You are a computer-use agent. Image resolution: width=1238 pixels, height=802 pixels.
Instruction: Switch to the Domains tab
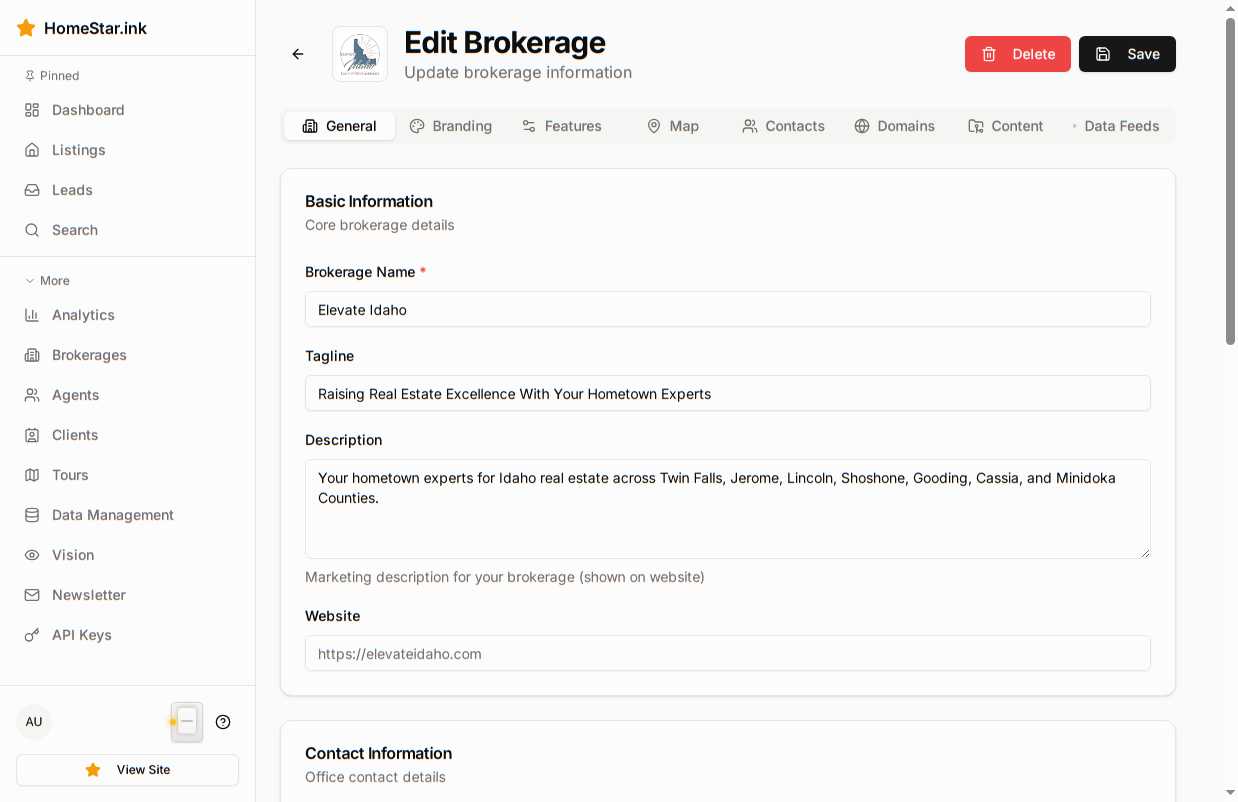point(895,126)
